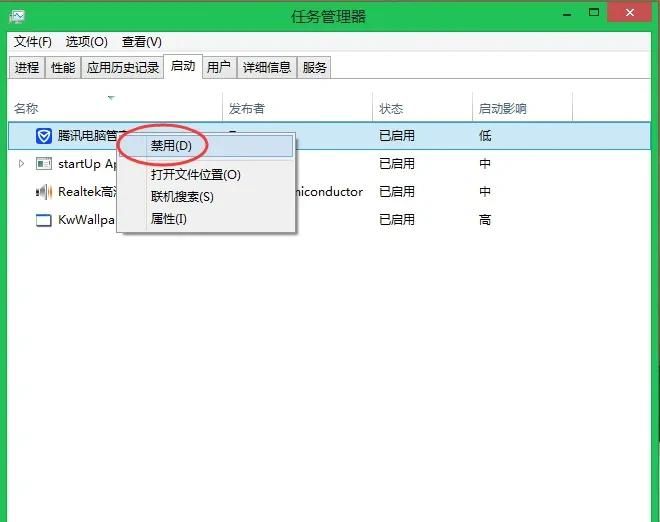660x522 pixels.
Task: Select the KwWallpaper entry name
Action: [x=86, y=220]
